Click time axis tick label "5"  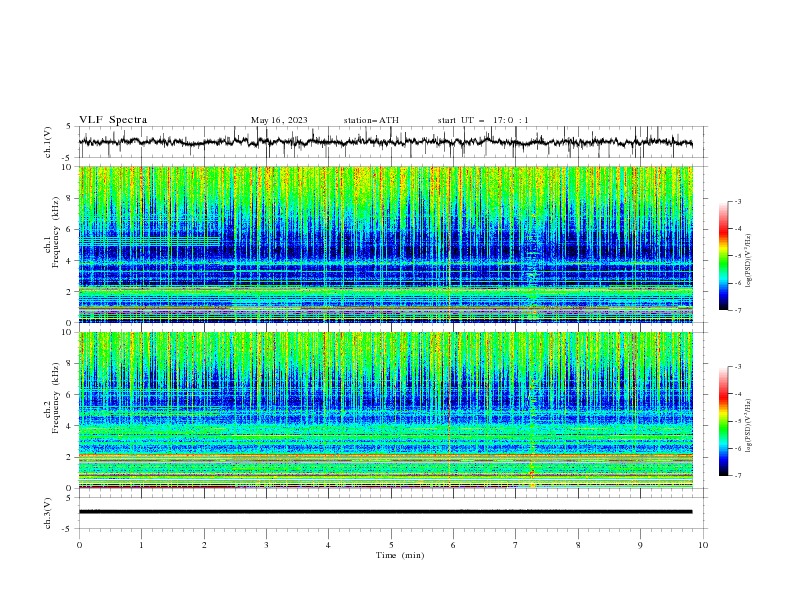click(391, 545)
